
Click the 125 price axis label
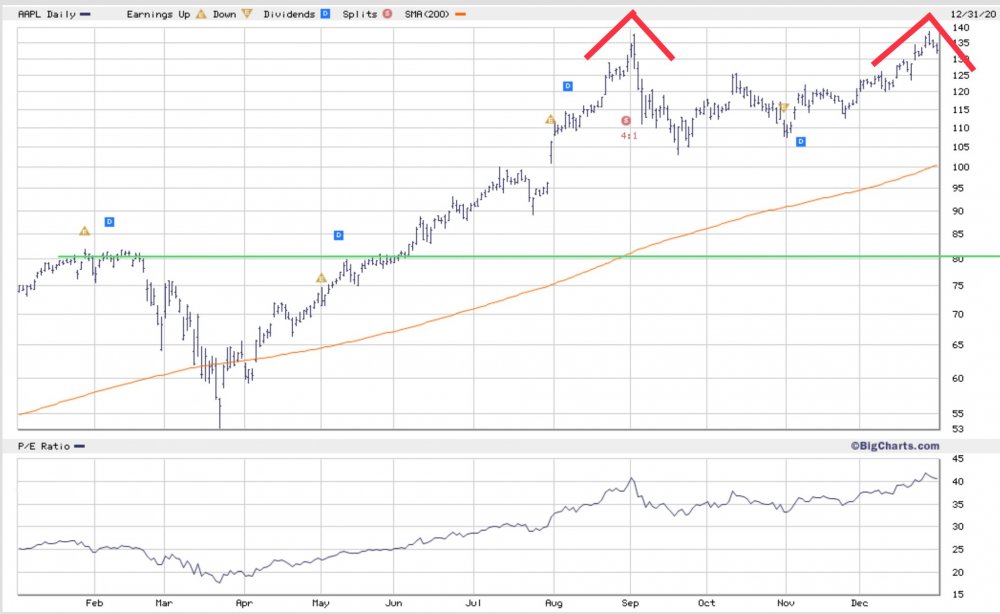(960, 75)
